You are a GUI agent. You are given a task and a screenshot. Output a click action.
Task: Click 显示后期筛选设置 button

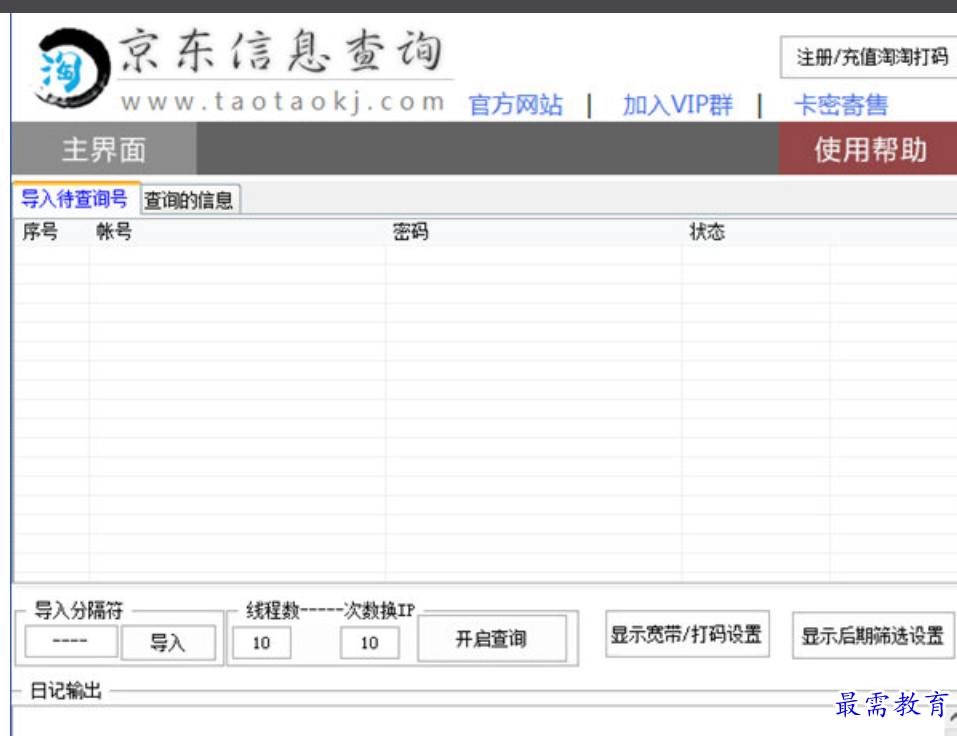(873, 635)
